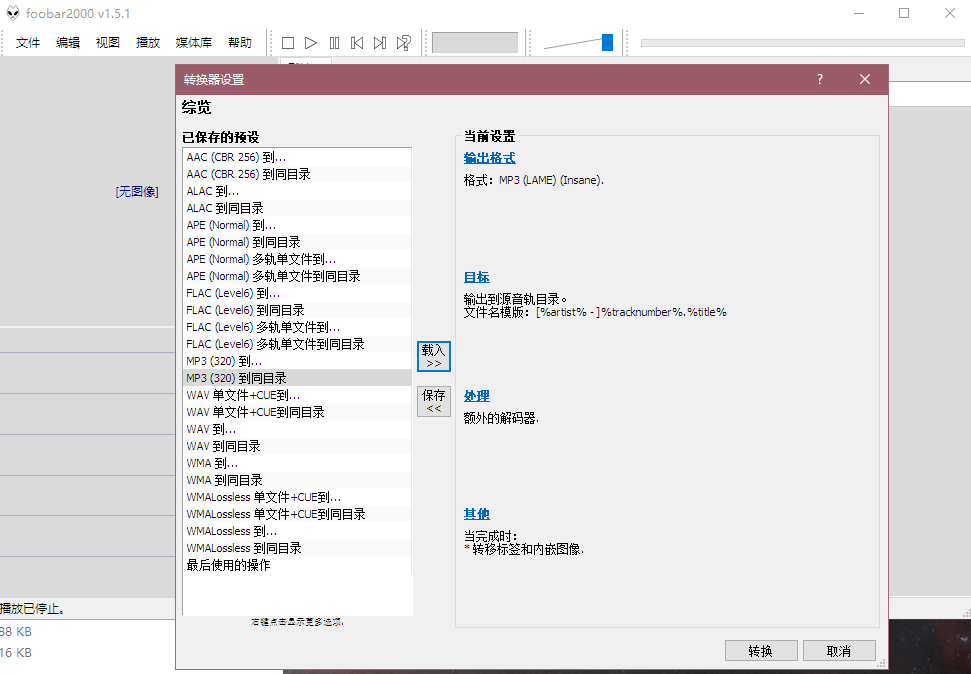971x674 pixels.
Task: Select preset APE (Normal) 多轨单文件到同目录
Action: pos(297,276)
